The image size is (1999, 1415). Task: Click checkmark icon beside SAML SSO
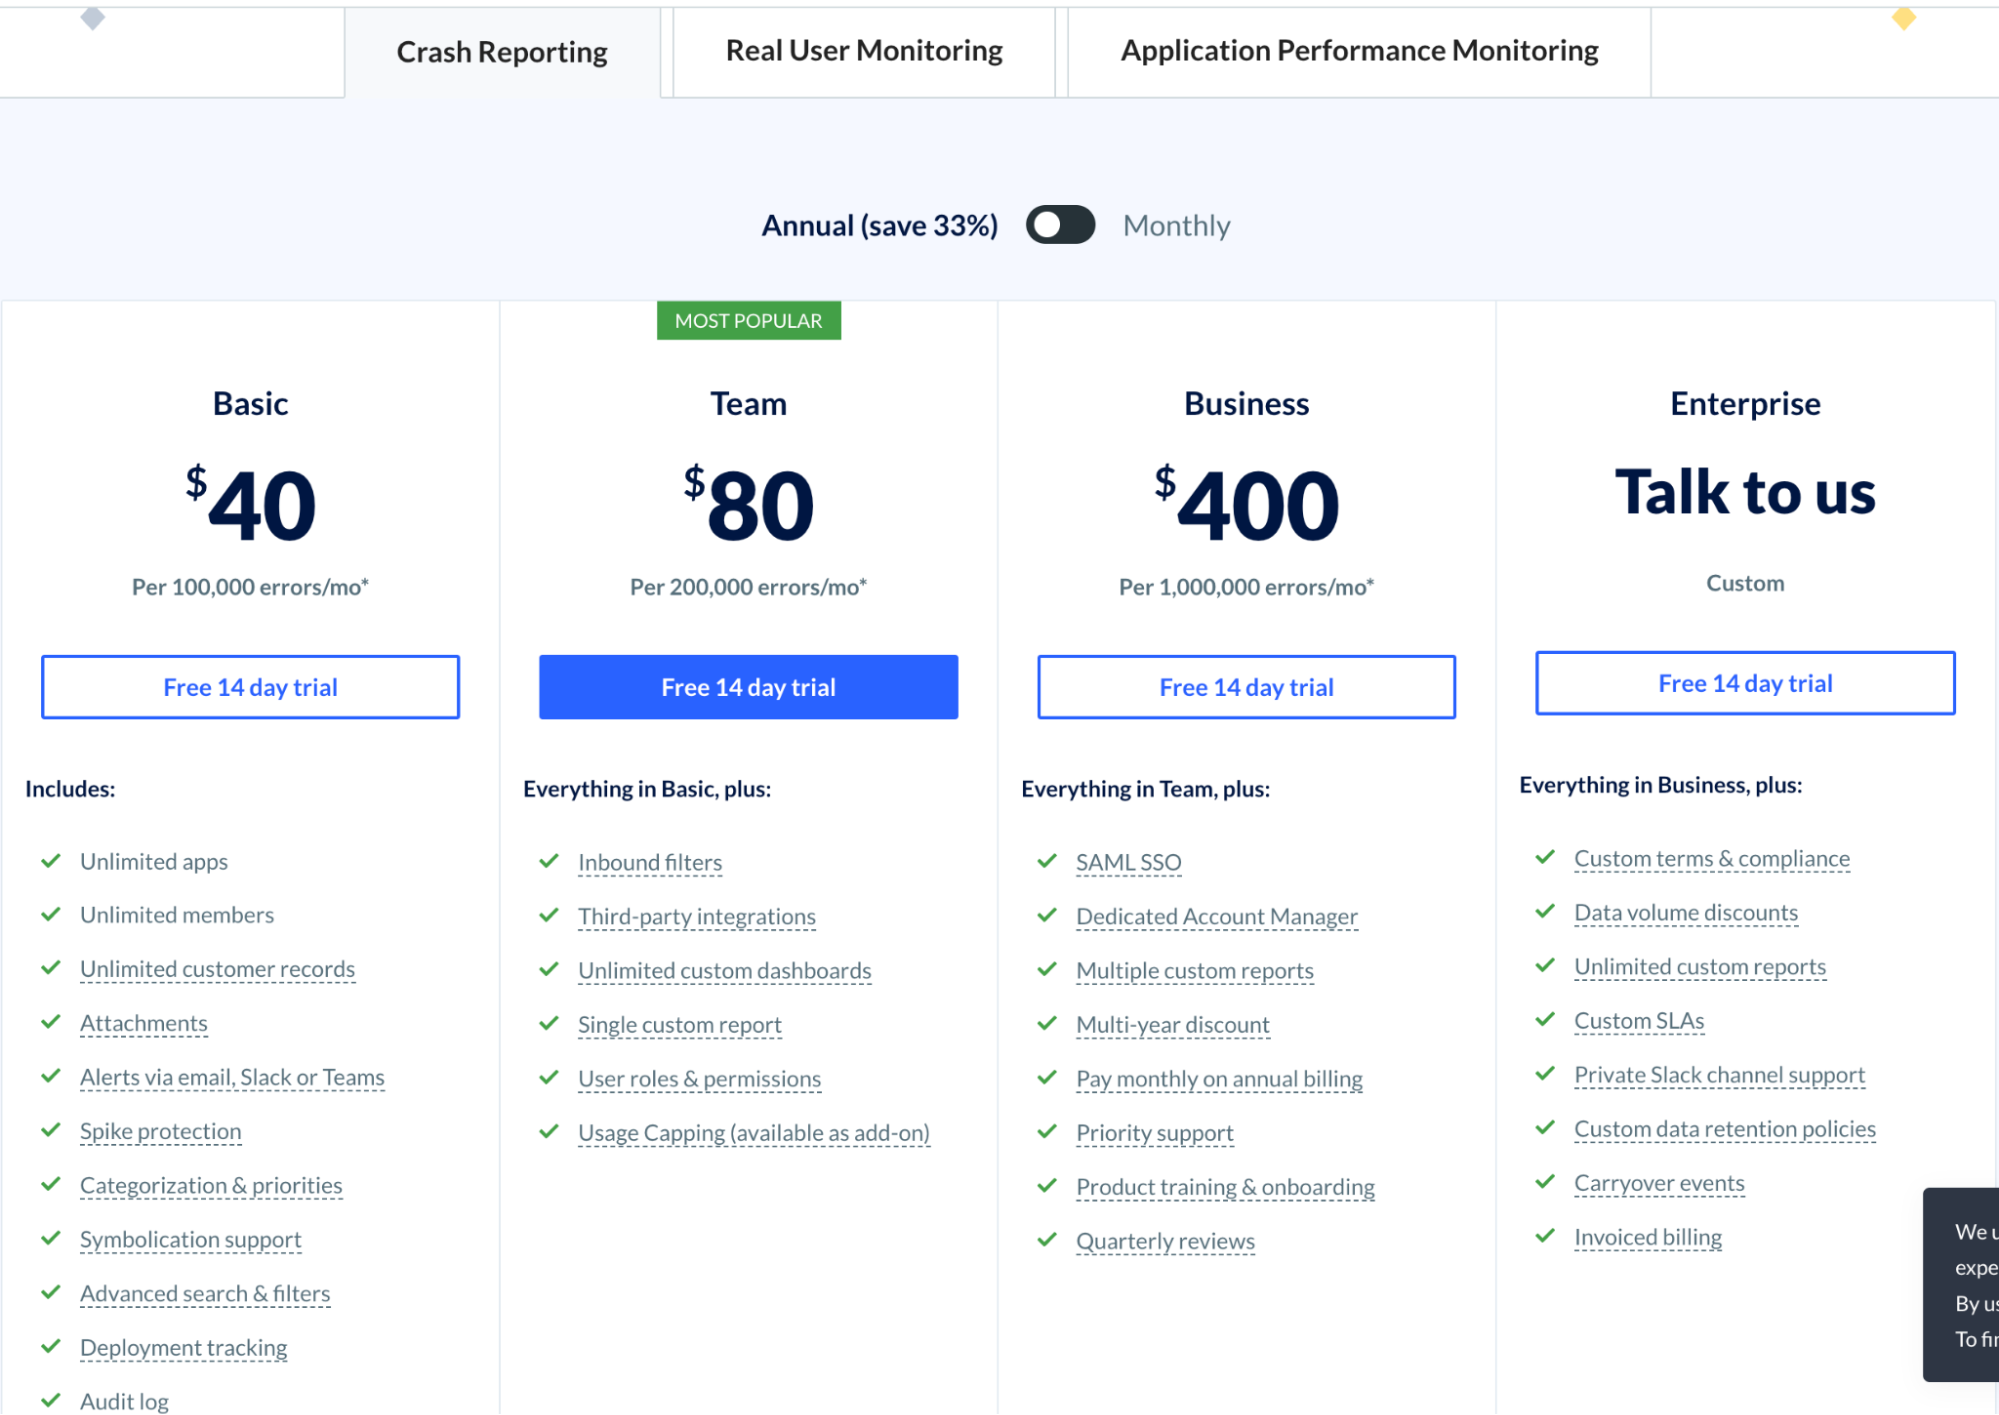click(1047, 861)
